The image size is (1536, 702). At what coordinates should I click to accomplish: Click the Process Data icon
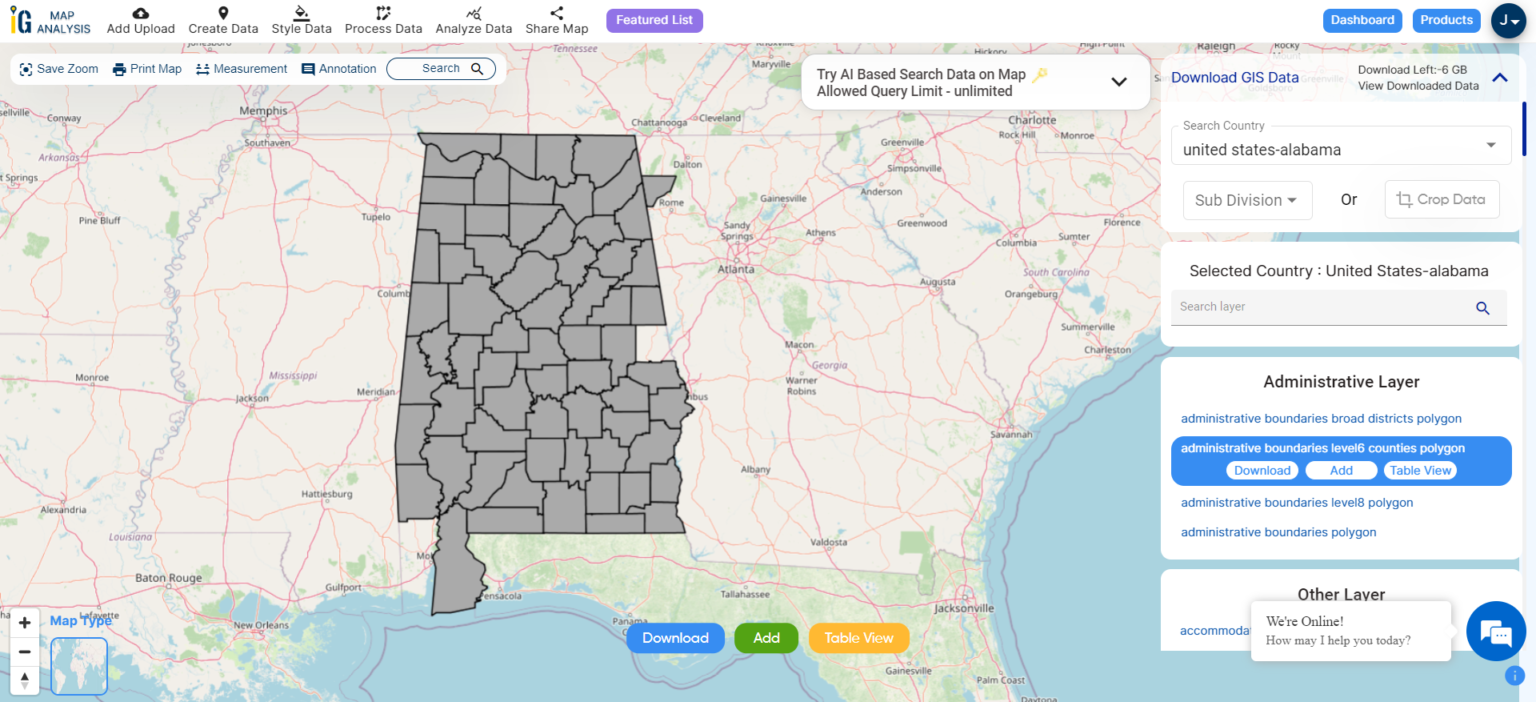pyautogui.click(x=383, y=20)
